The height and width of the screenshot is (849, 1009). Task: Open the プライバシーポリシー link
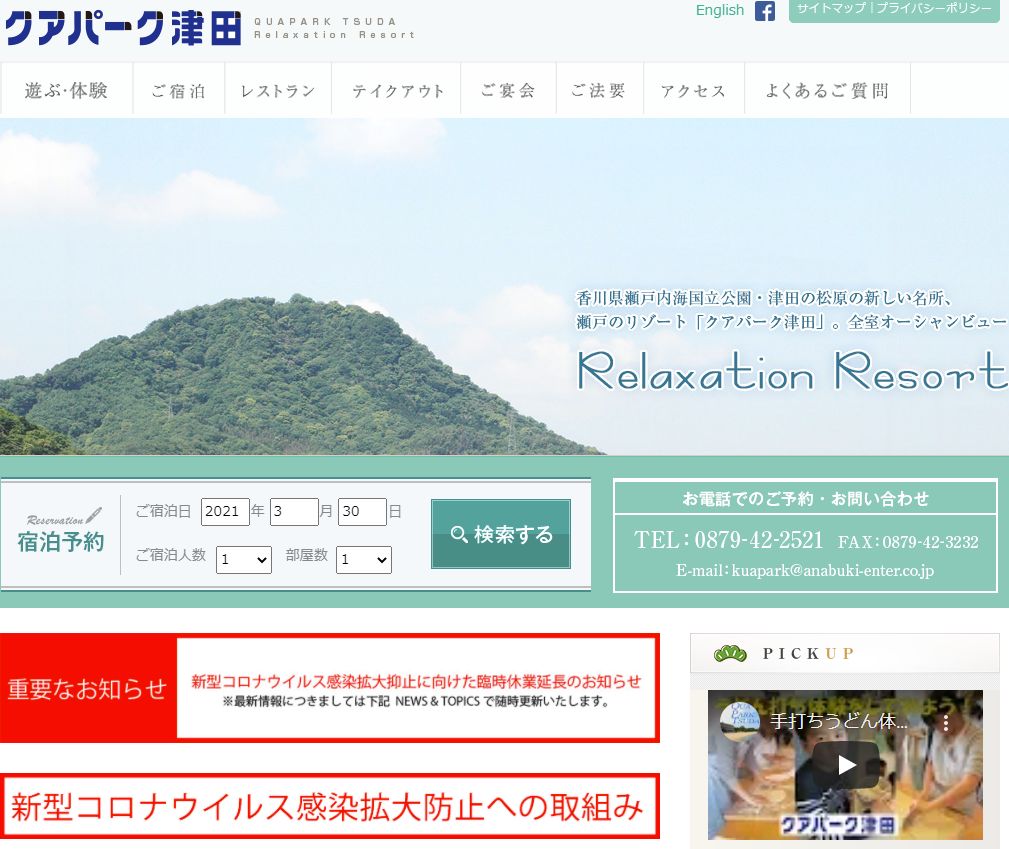click(933, 8)
